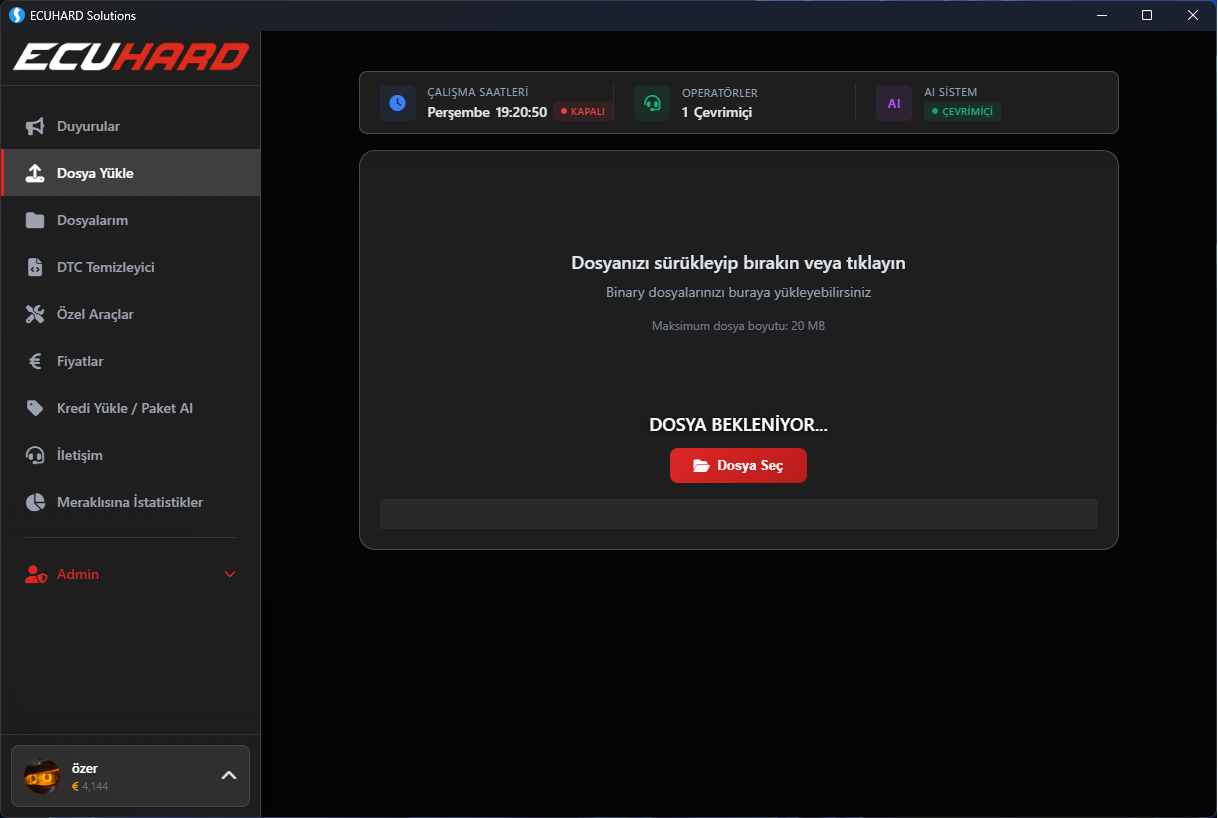Go to Kredi Yükle / Paket AI

(124, 409)
